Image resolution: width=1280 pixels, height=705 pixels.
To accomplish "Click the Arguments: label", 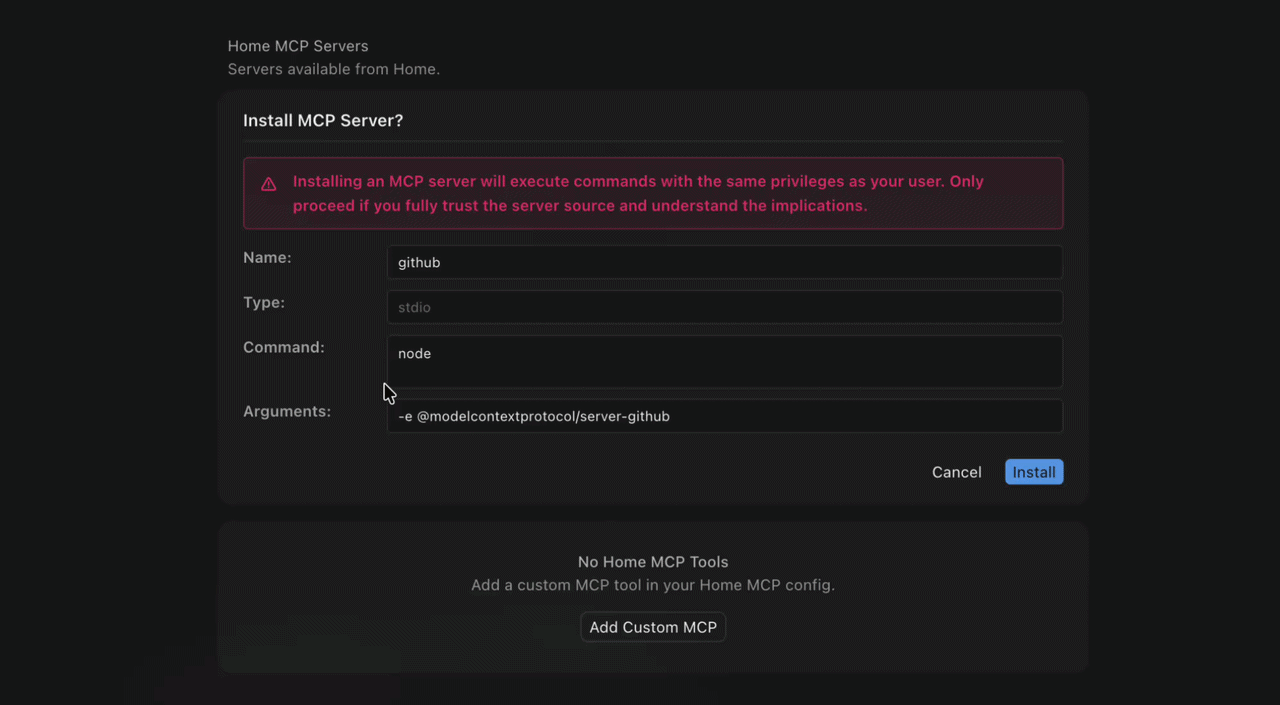I will (287, 411).
